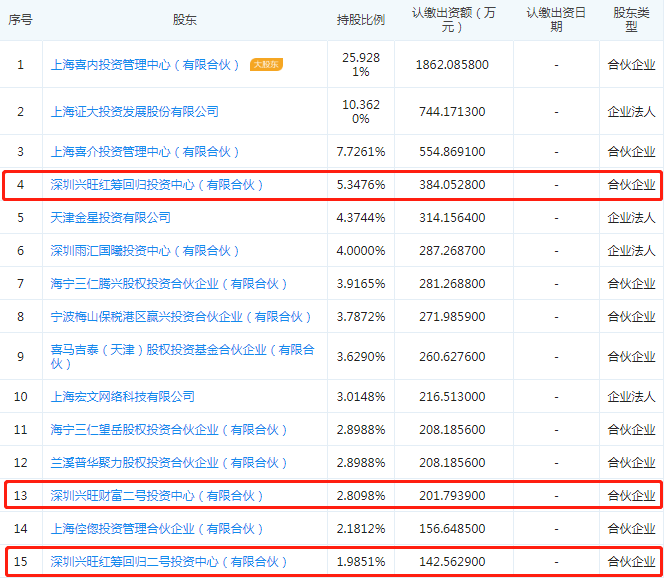Select 海宁三仁望岳股权投资合伙企业 link

pos(168,430)
